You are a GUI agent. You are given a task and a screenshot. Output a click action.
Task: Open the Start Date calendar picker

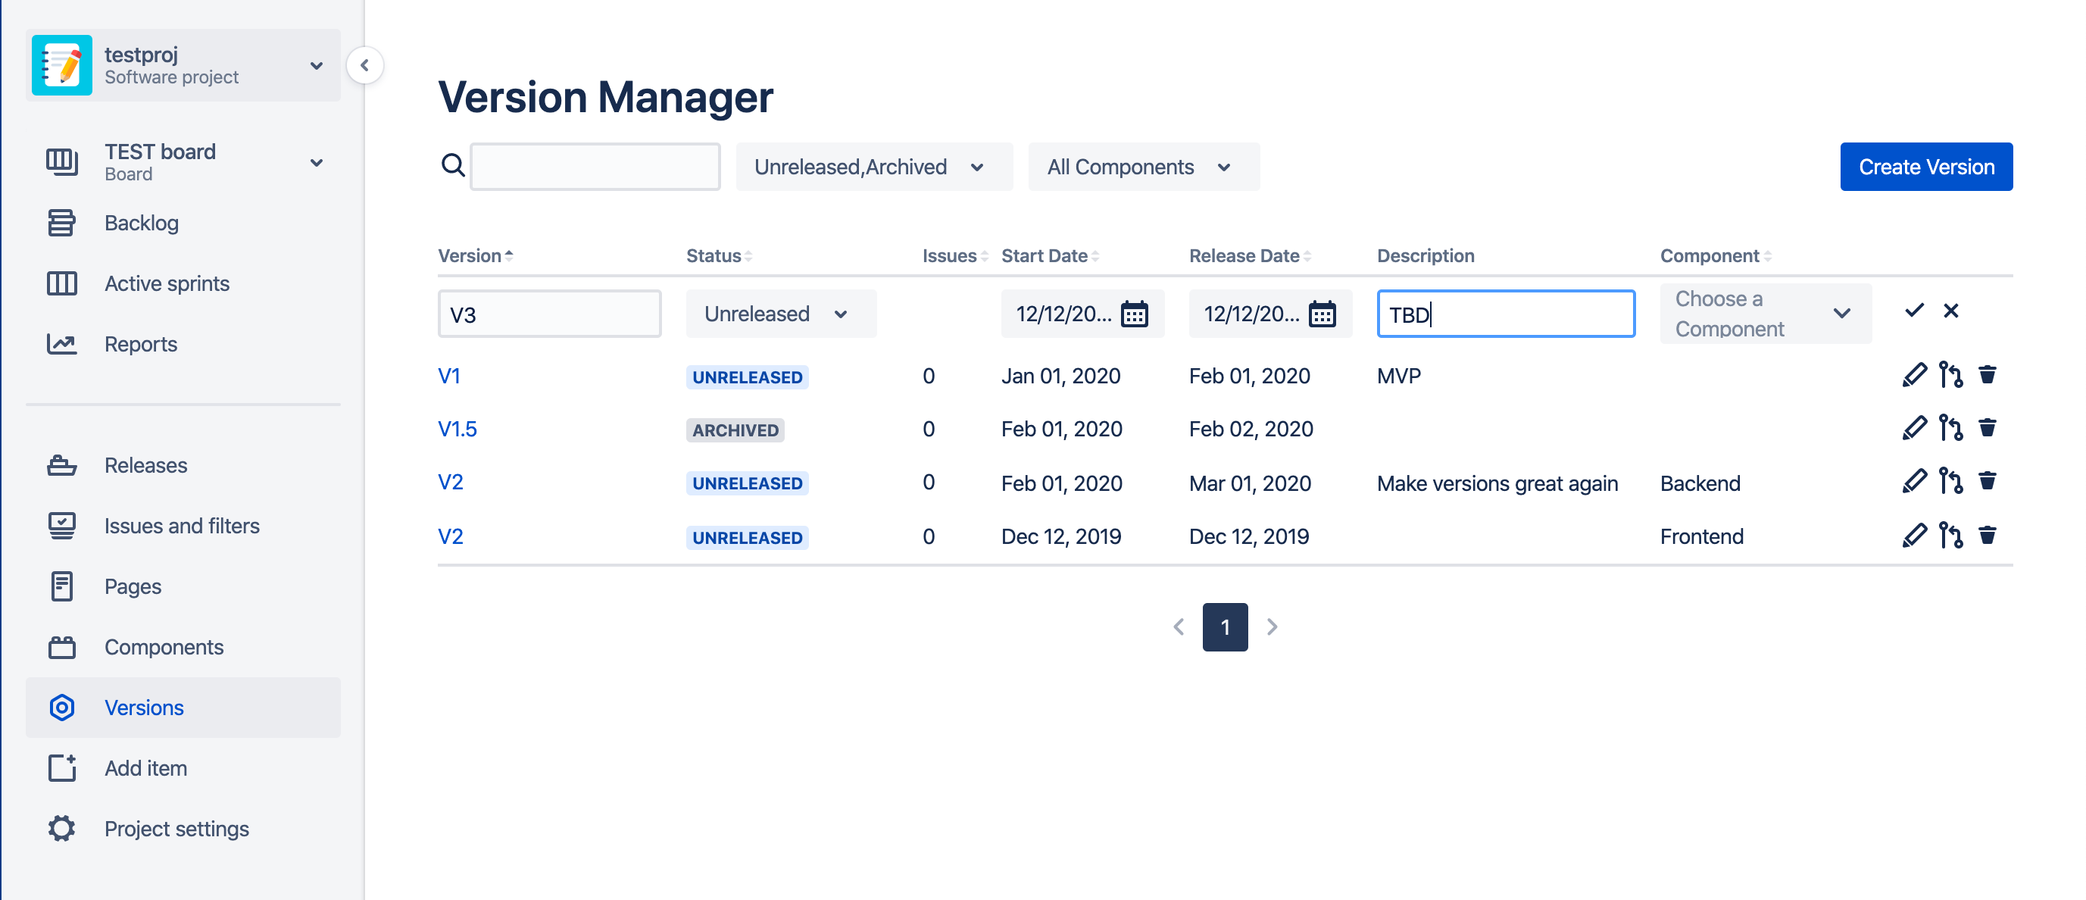pos(1134,314)
